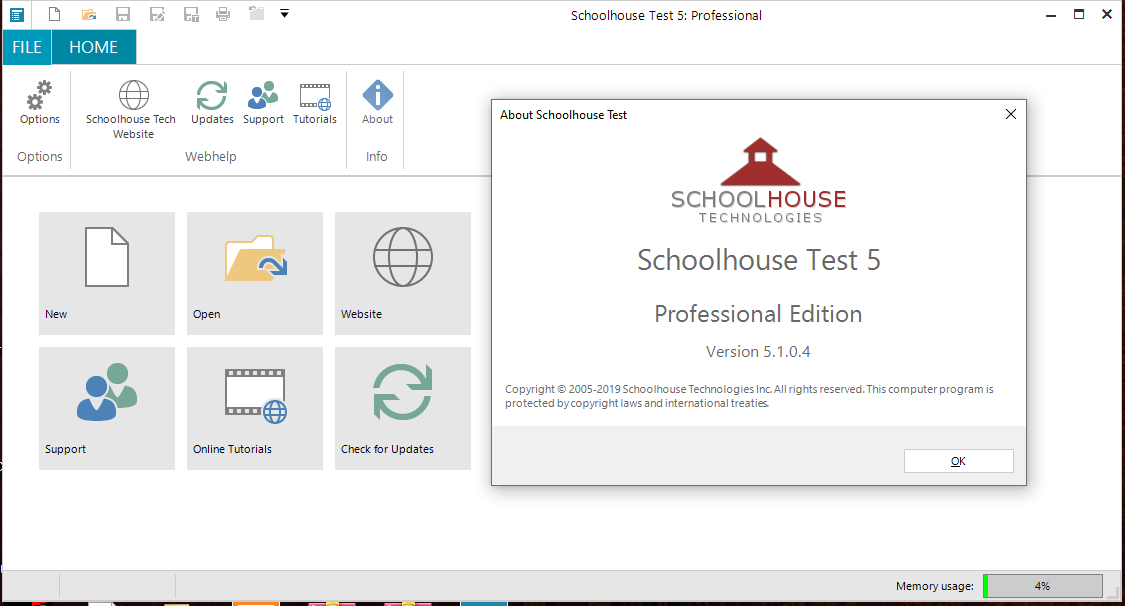Switch to the HOME ribbon tab

pyautogui.click(x=93, y=47)
